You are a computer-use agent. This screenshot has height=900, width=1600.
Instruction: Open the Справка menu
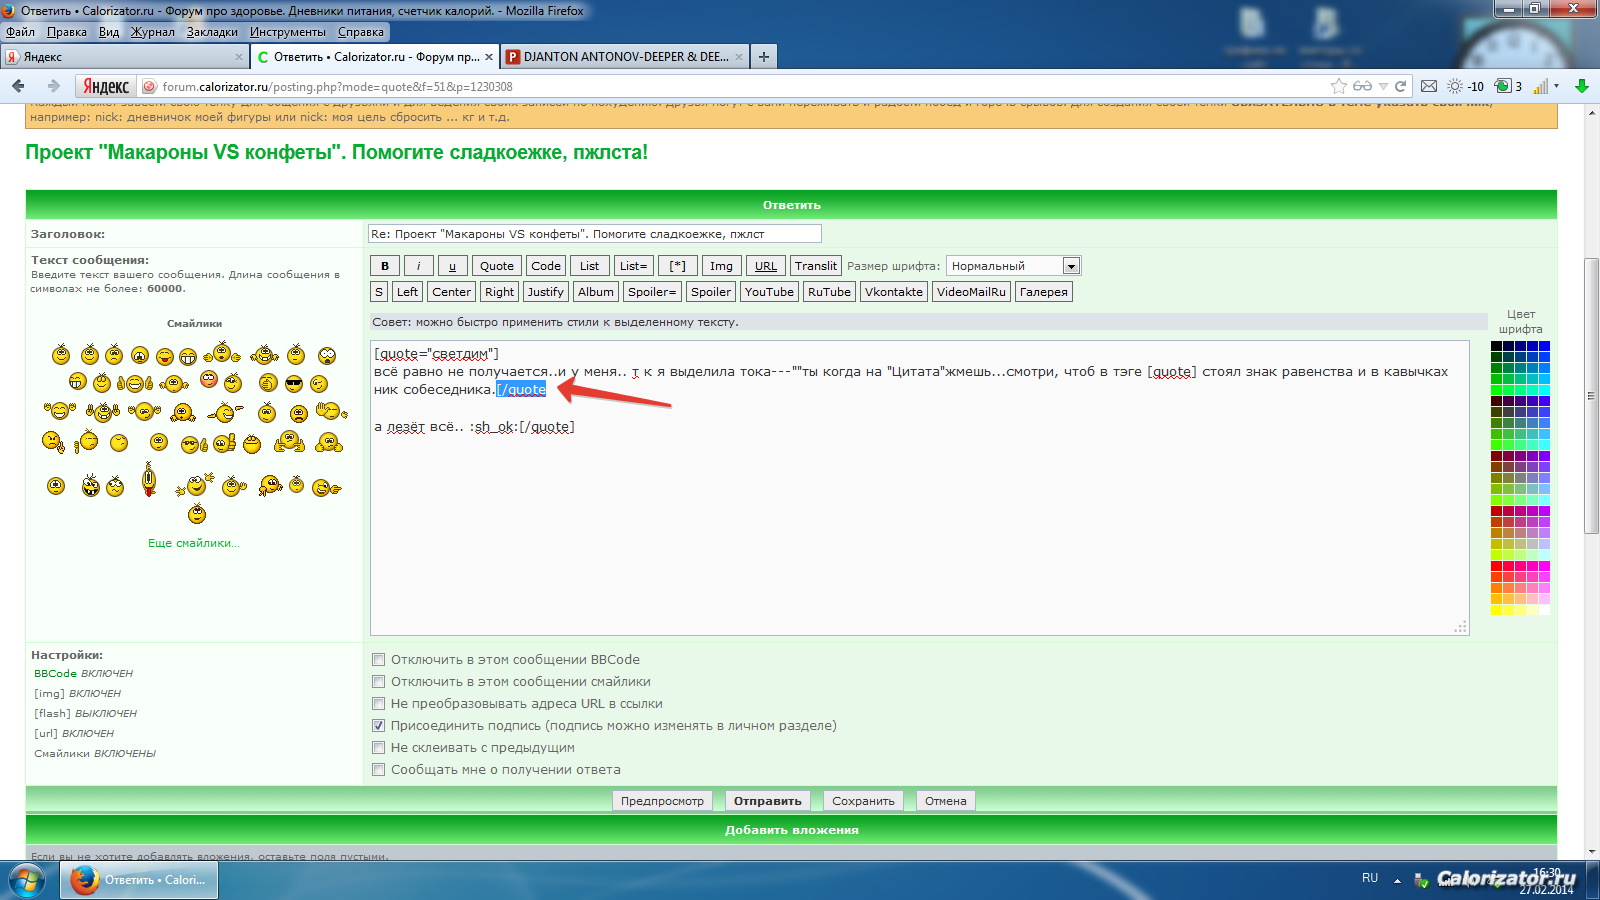[x=360, y=32]
